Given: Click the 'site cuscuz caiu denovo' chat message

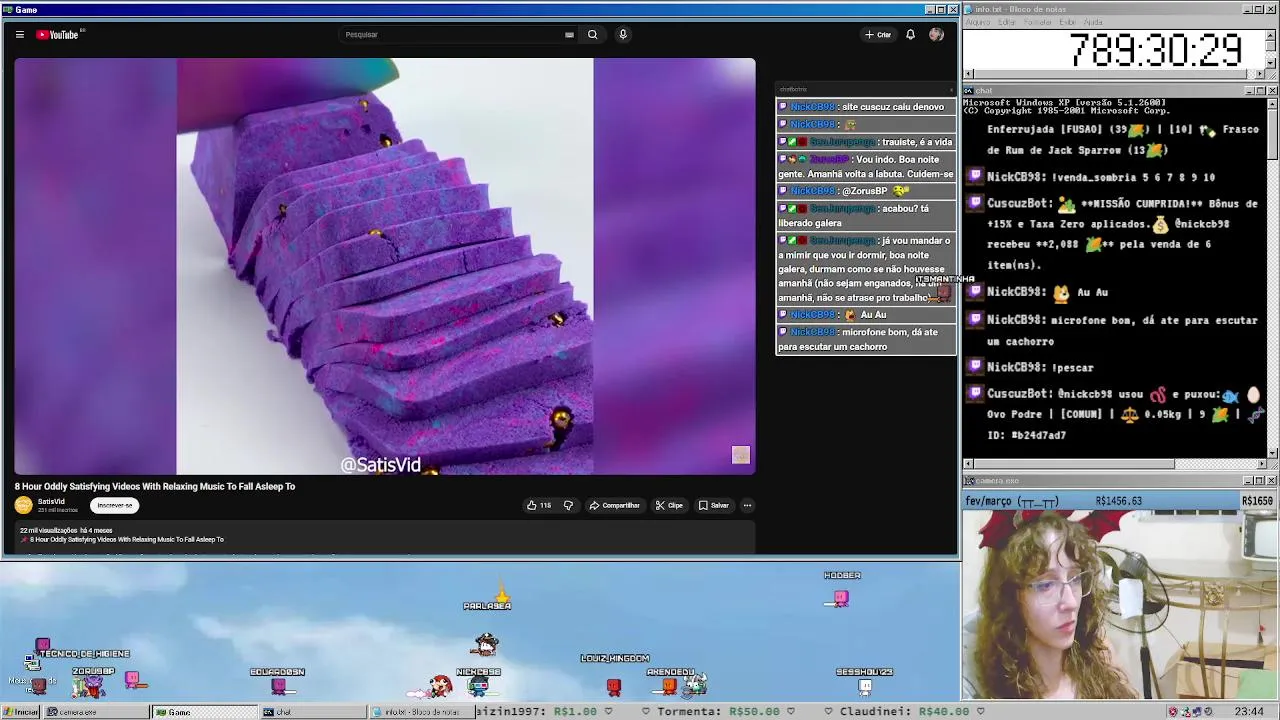Looking at the screenshot, I should (865, 106).
